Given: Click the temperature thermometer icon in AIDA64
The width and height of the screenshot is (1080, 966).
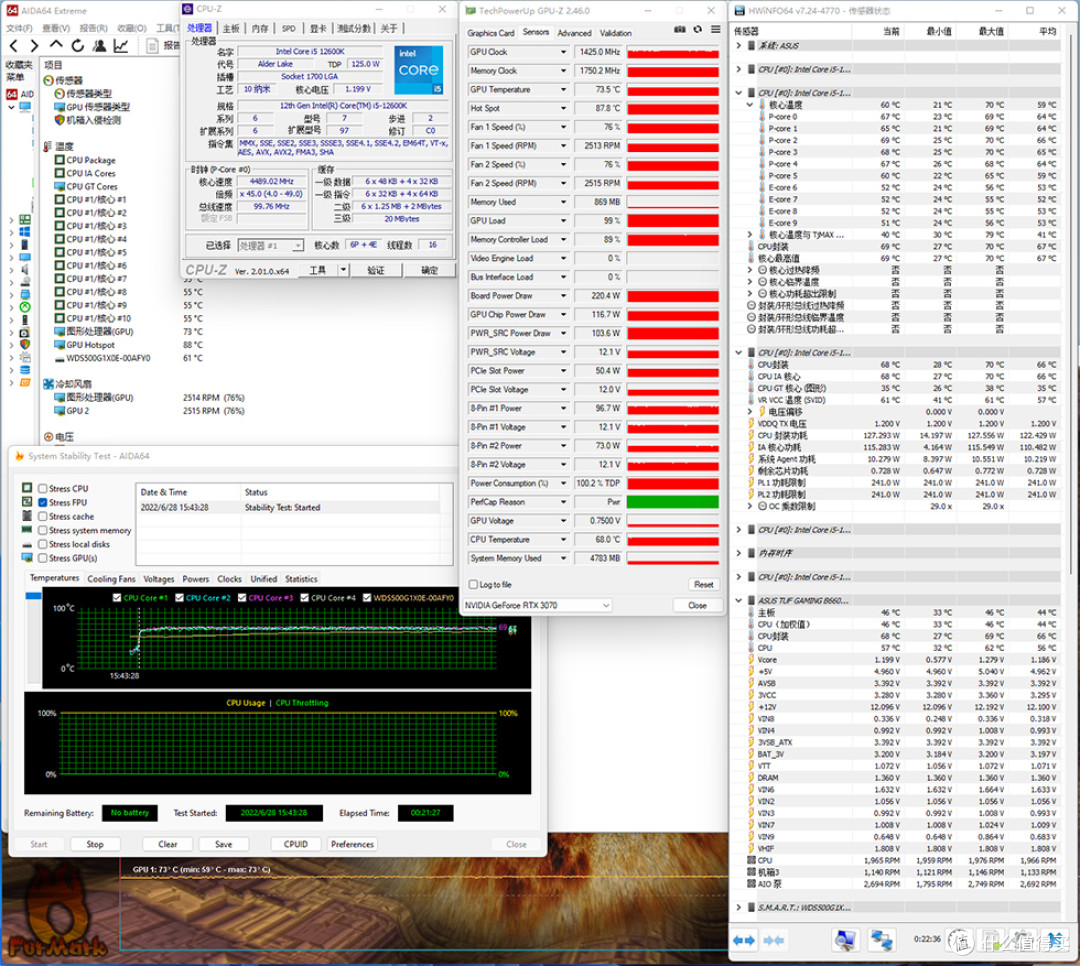Looking at the screenshot, I should (x=48, y=146).
